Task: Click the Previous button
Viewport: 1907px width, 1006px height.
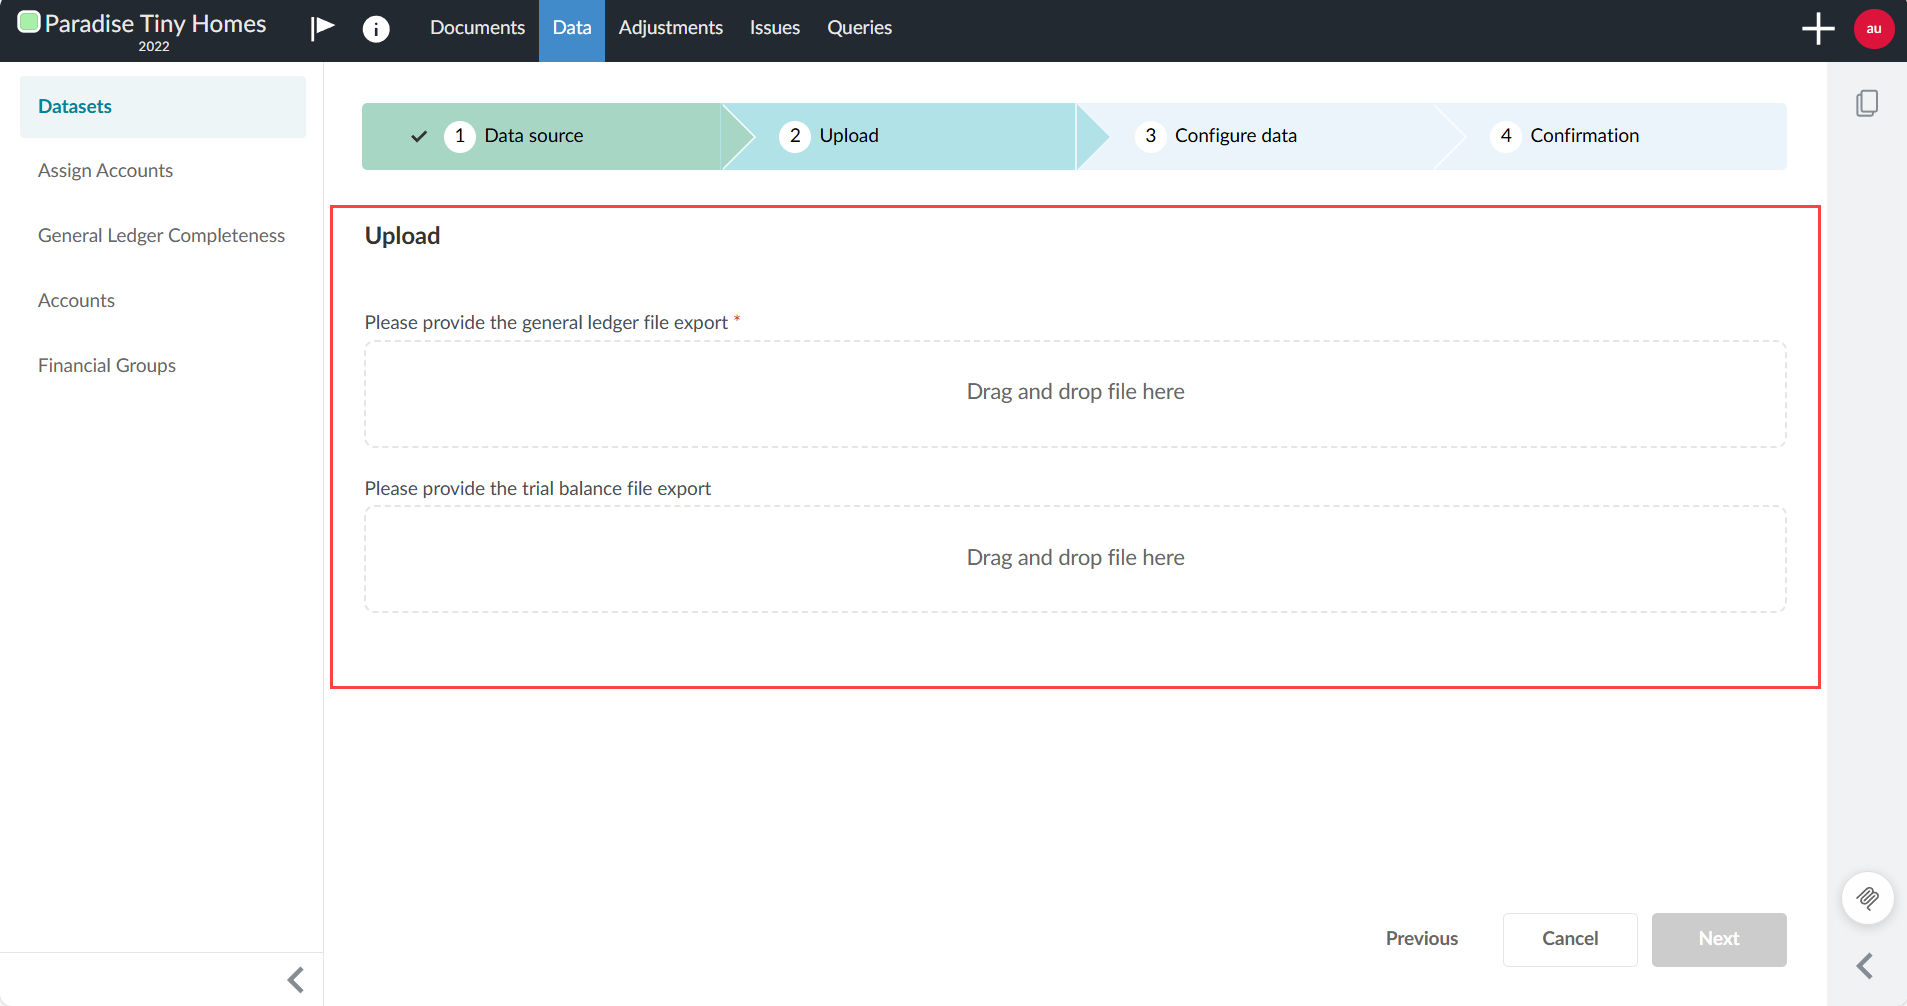Action: coord(1421,939)
